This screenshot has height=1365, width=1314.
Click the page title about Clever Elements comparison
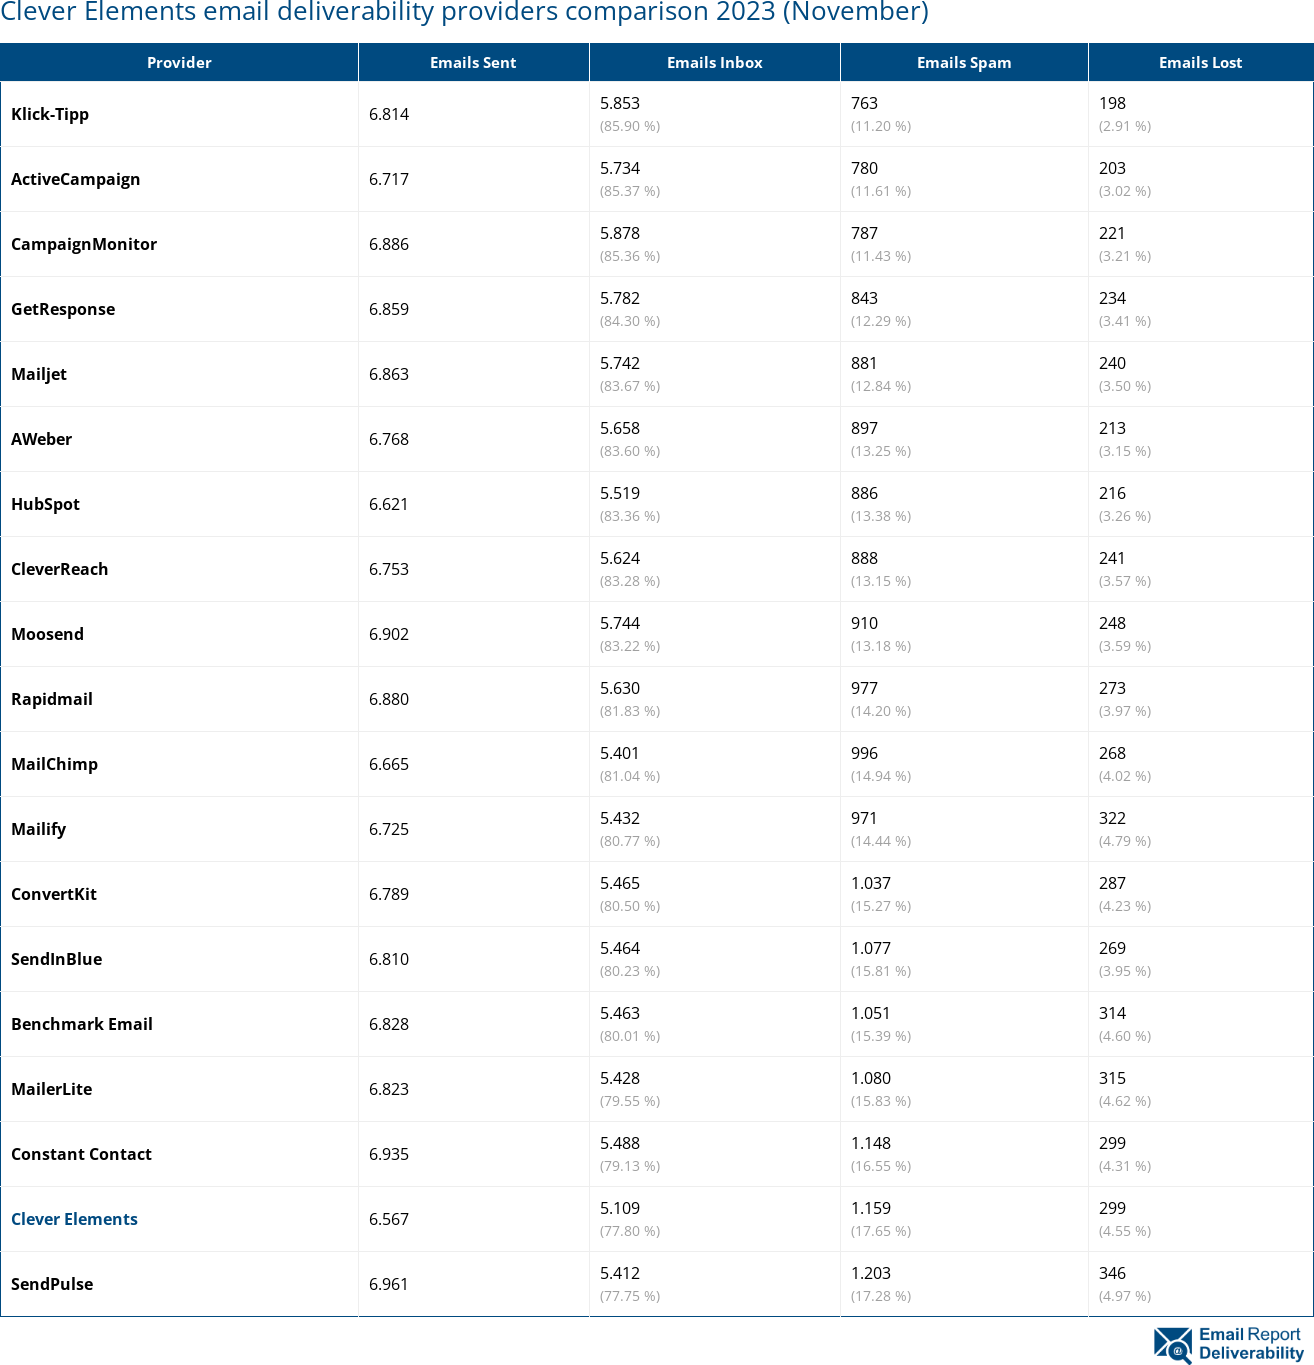coord(465,12)
